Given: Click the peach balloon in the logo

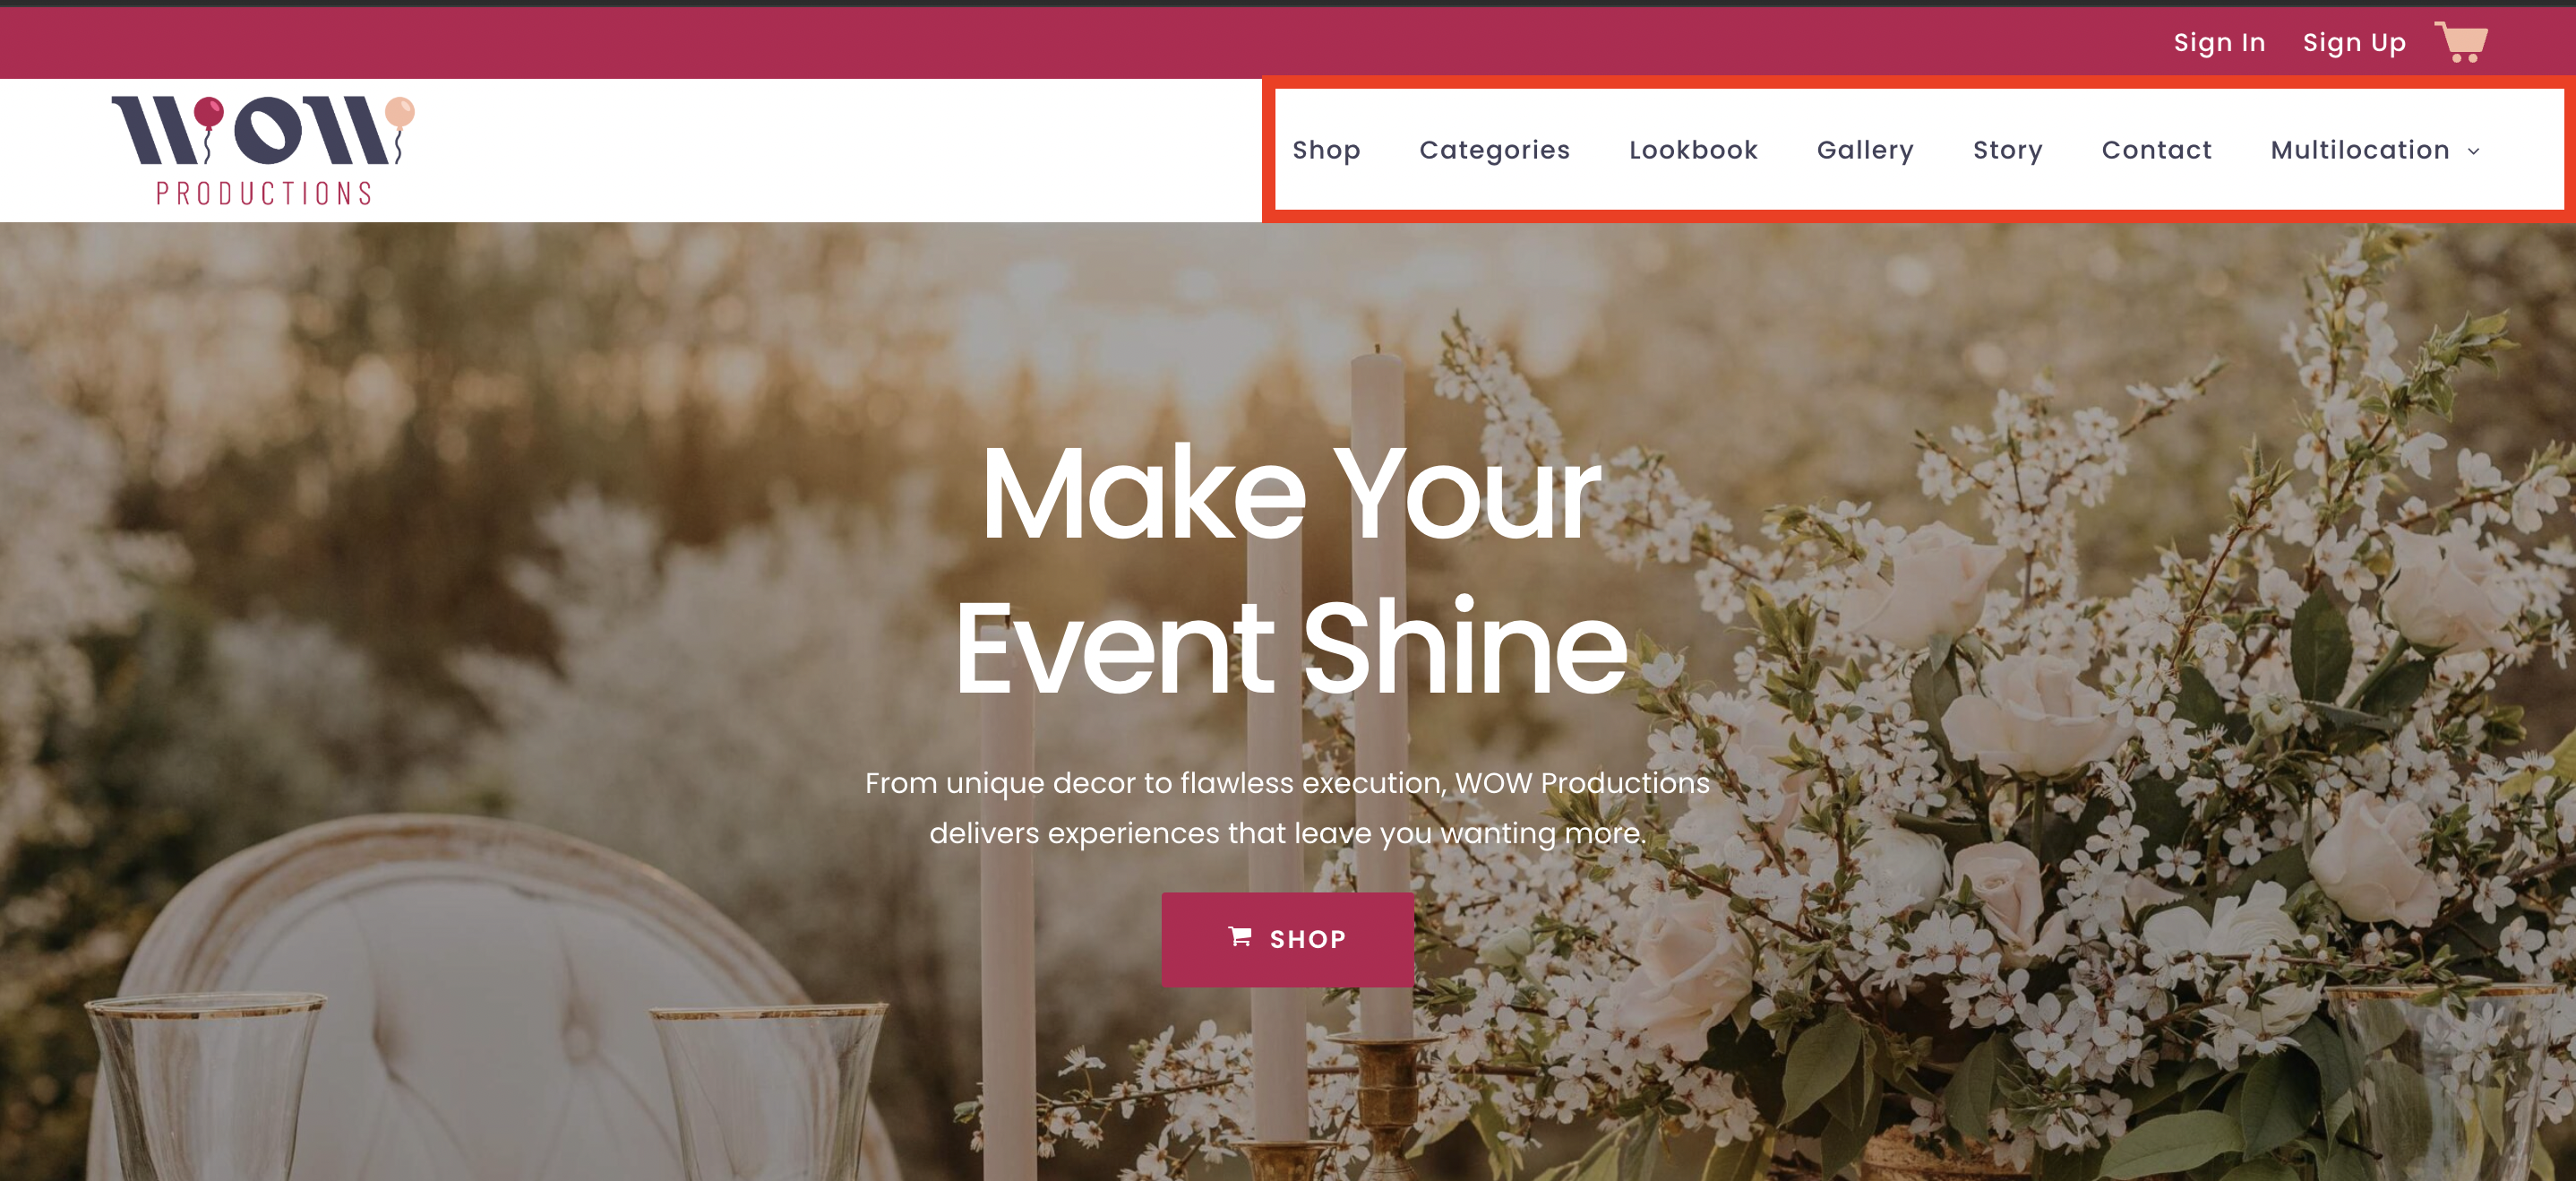Looking at the screenshot, I should (x=400, y=112).
